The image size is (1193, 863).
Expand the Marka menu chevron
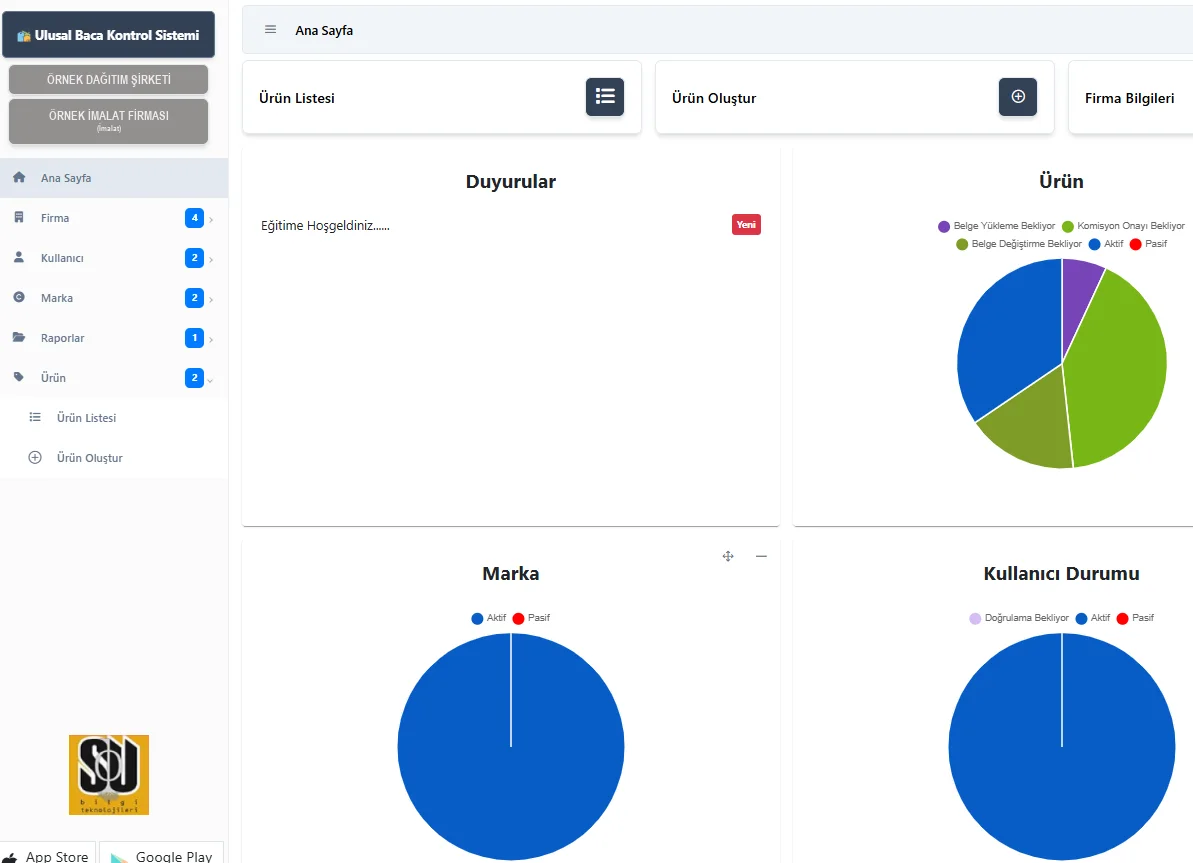tap(211, 300)
